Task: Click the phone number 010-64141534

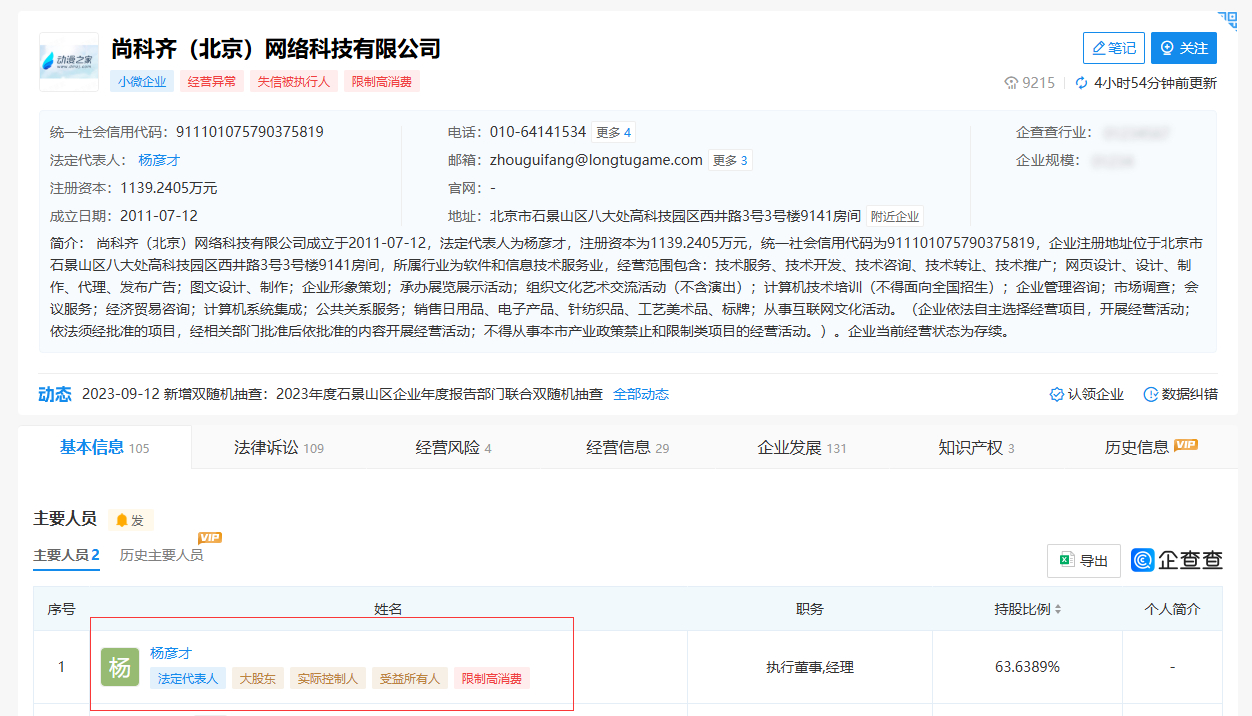Action: [x=538, y=132]
